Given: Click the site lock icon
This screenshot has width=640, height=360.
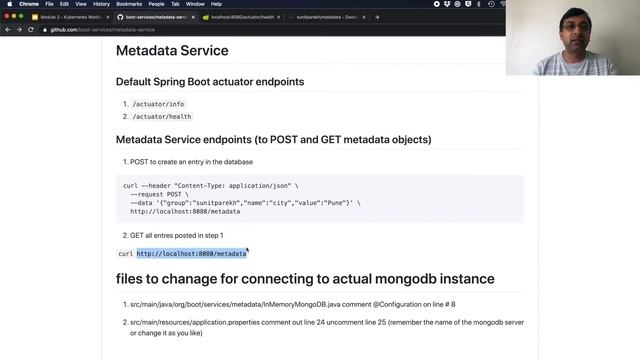Looking at the screenshot, I should click(x=45, y=30).
